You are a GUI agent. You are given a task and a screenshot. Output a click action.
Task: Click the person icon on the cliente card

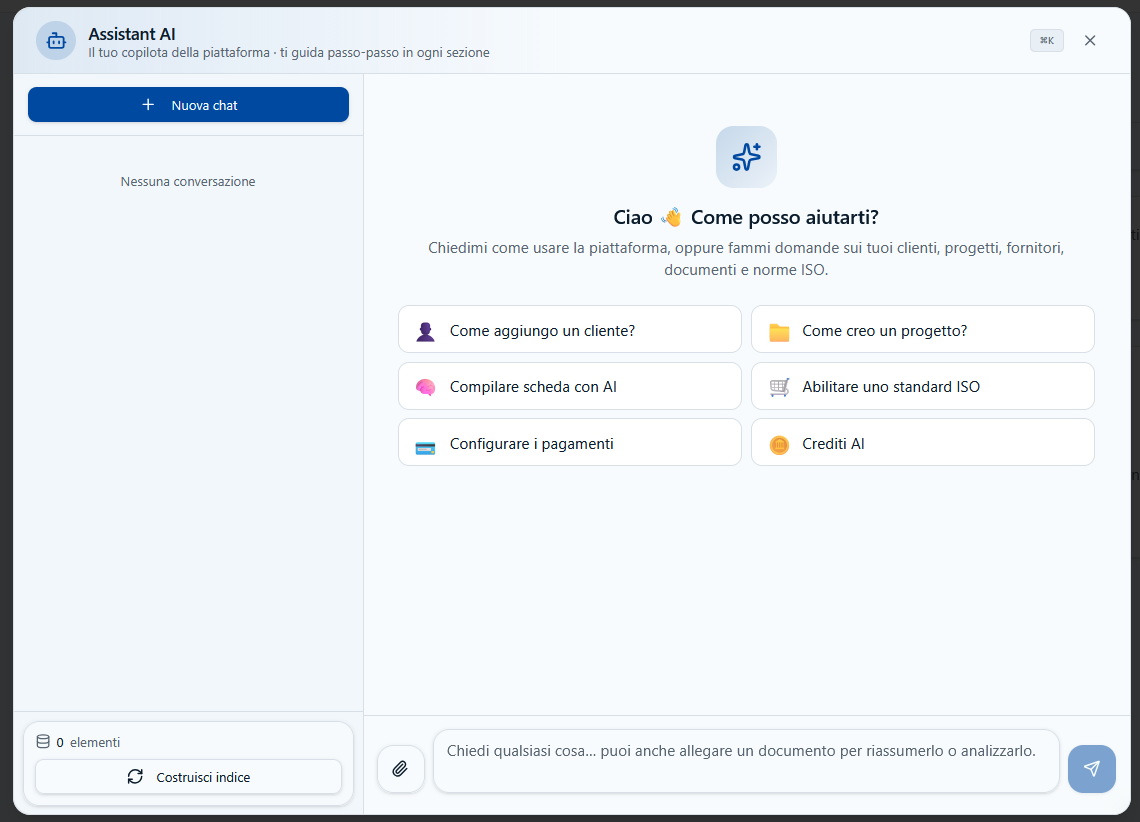[425, 331]
